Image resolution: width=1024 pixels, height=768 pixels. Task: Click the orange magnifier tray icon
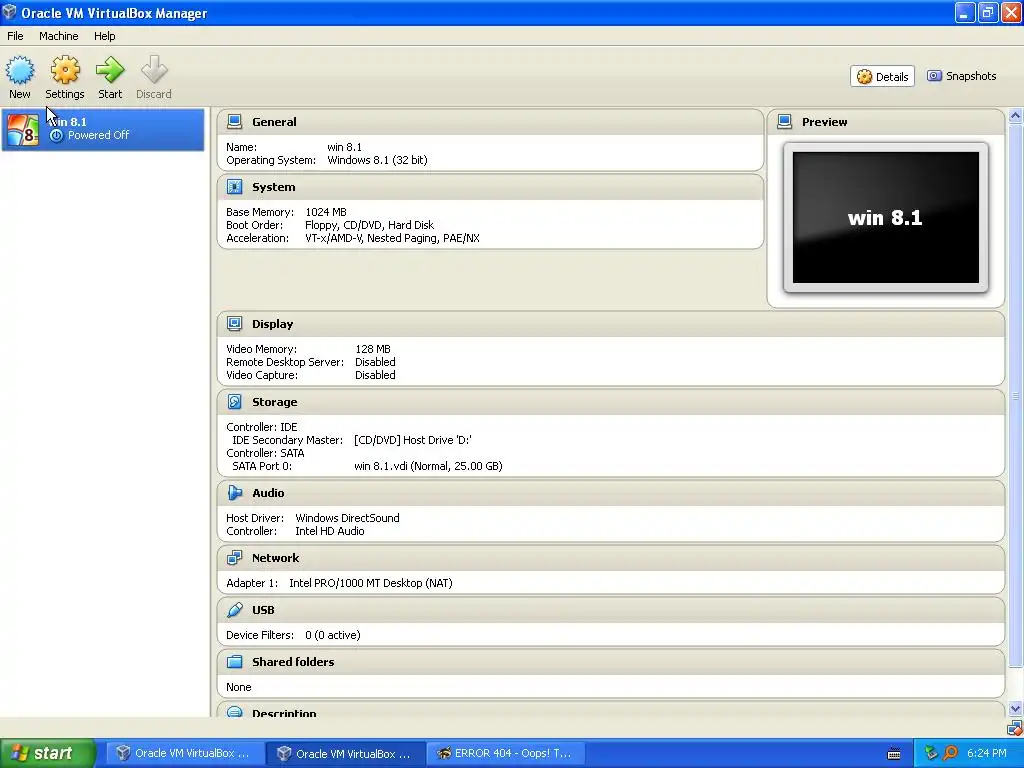(x=950, y=754)
